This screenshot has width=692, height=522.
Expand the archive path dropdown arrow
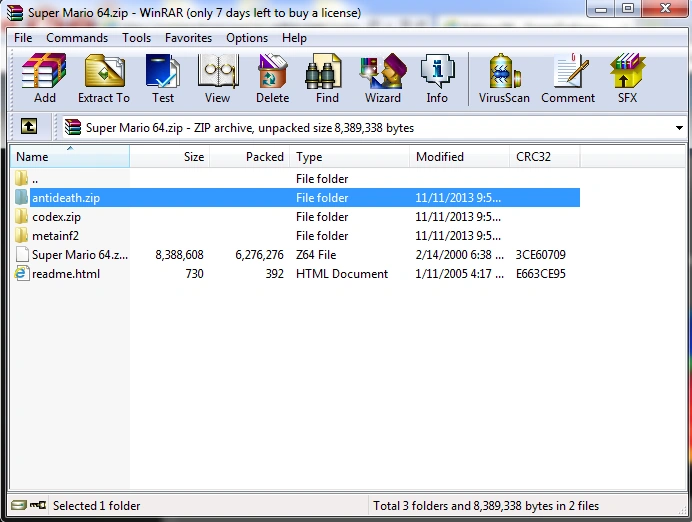pos(679,128)
